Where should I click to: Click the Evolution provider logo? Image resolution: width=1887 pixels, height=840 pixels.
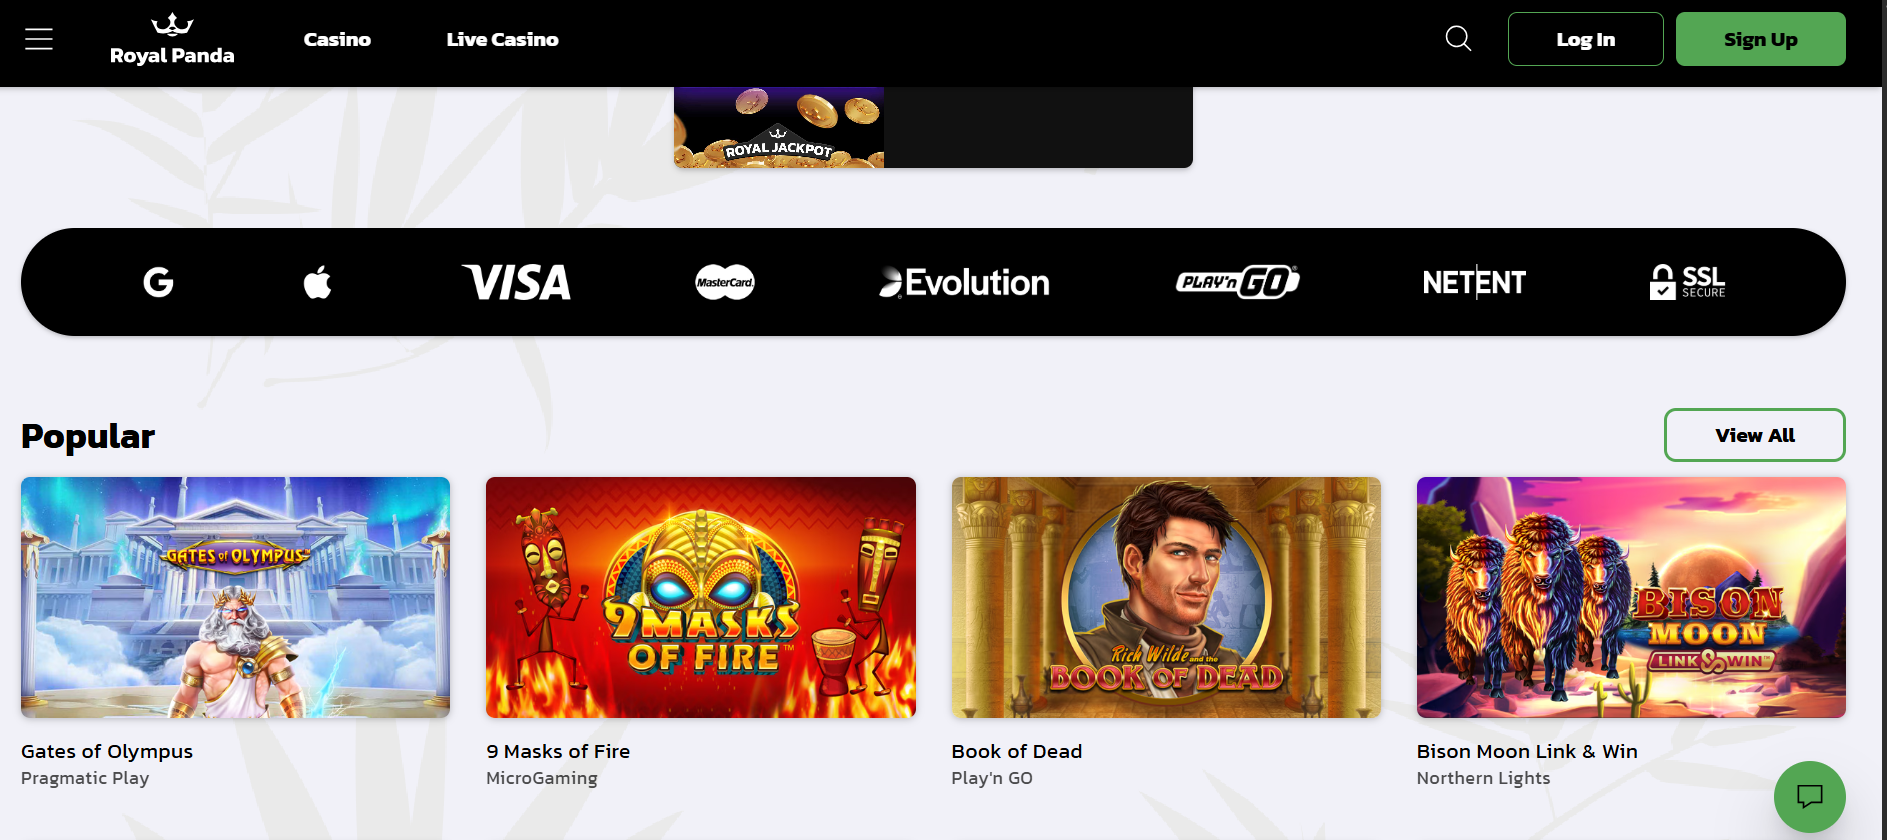pyautogui.click(x=964, y=283)
